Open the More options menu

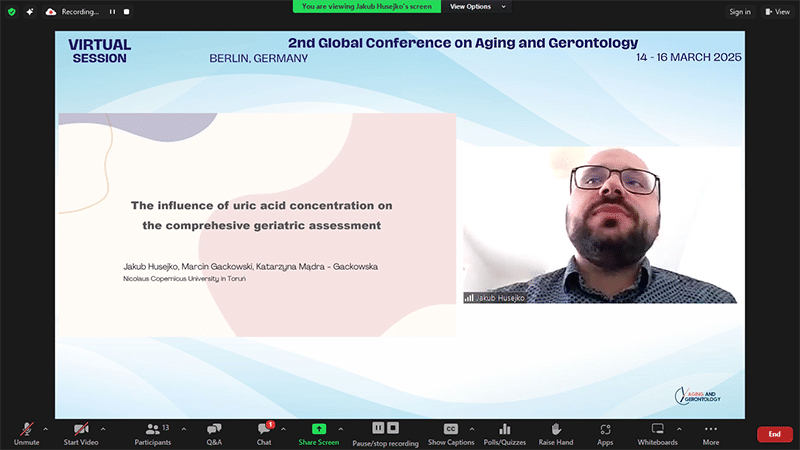tap(710, 430)
